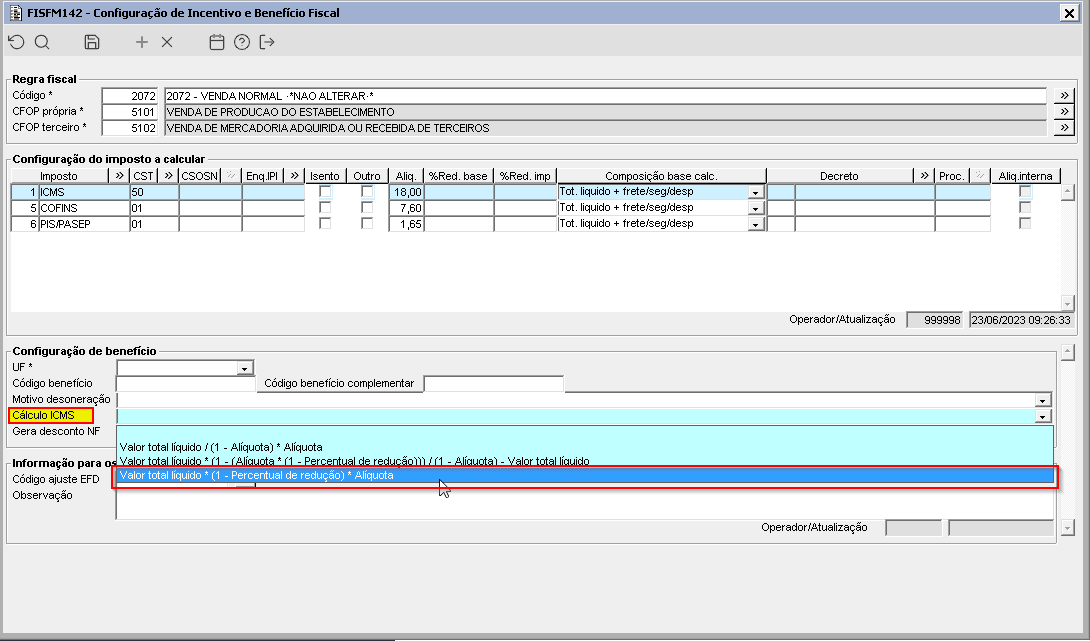Click the Código benefício complementar field
Screen dimensions: 1090x641
[494, 384]
